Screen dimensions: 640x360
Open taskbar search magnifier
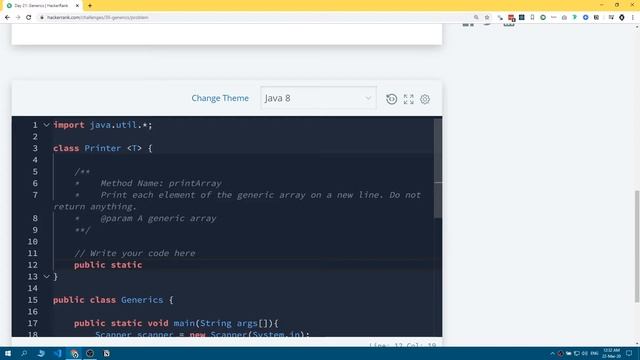click(24, 353)
